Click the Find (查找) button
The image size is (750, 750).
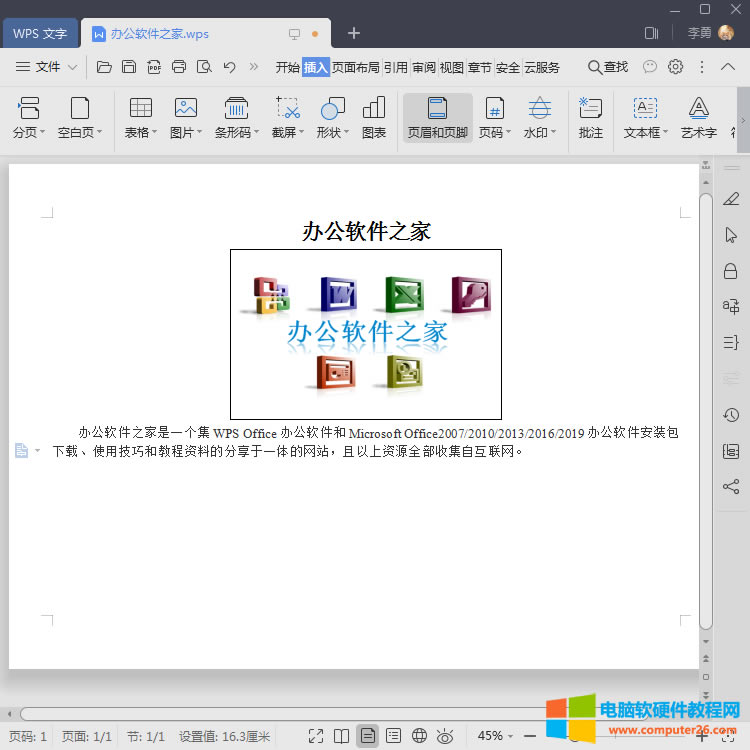(608, 67)
